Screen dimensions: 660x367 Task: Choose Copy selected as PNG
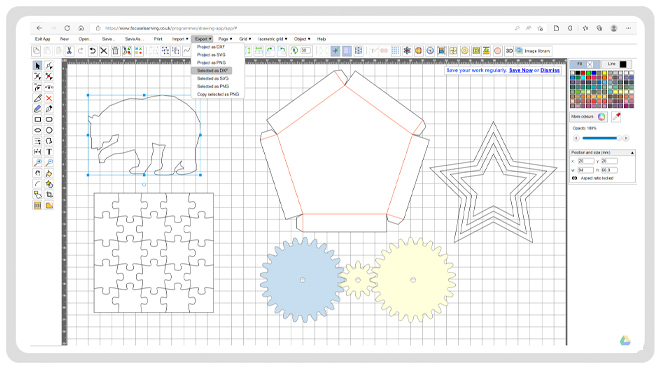click(218, 94)
